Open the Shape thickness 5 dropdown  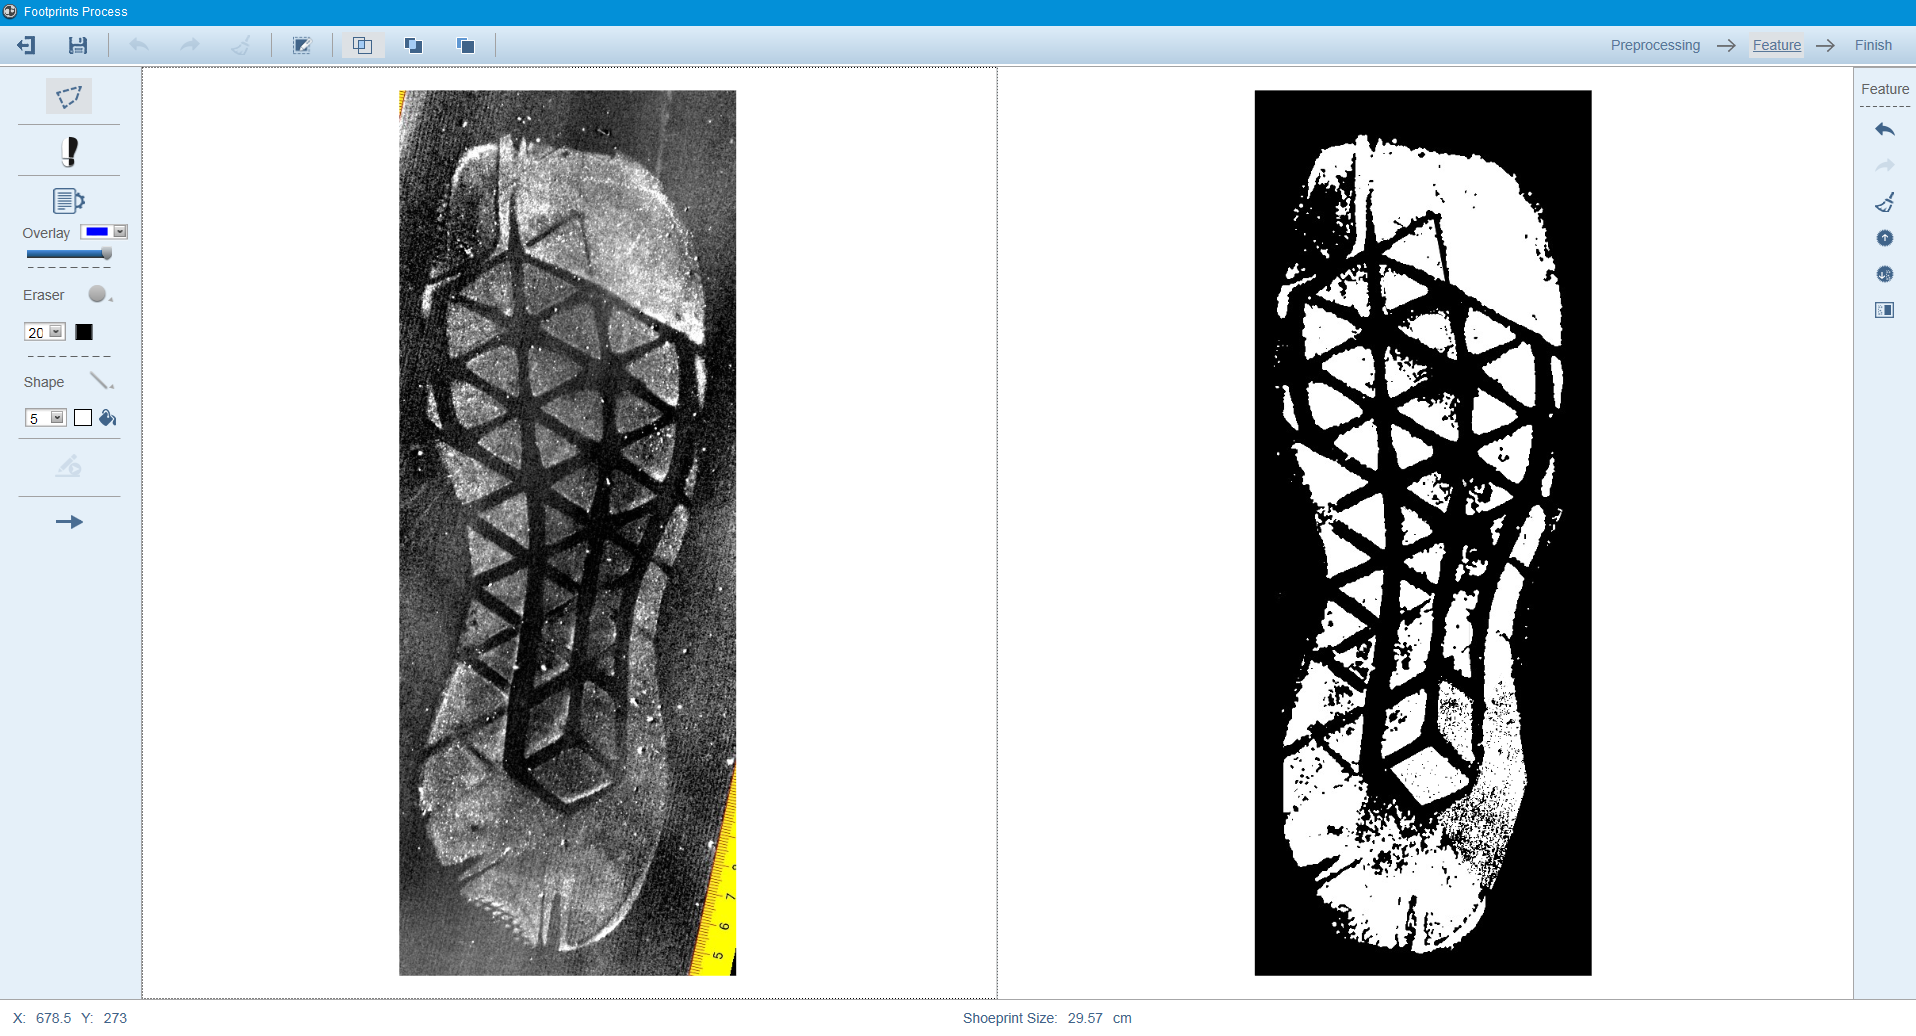pyautogui.click(x=57, y=417)
